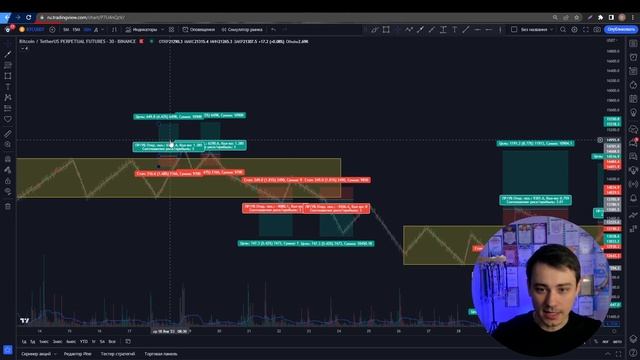
Task: Open the USDT price scale currency dropdown
Action: 612,41
